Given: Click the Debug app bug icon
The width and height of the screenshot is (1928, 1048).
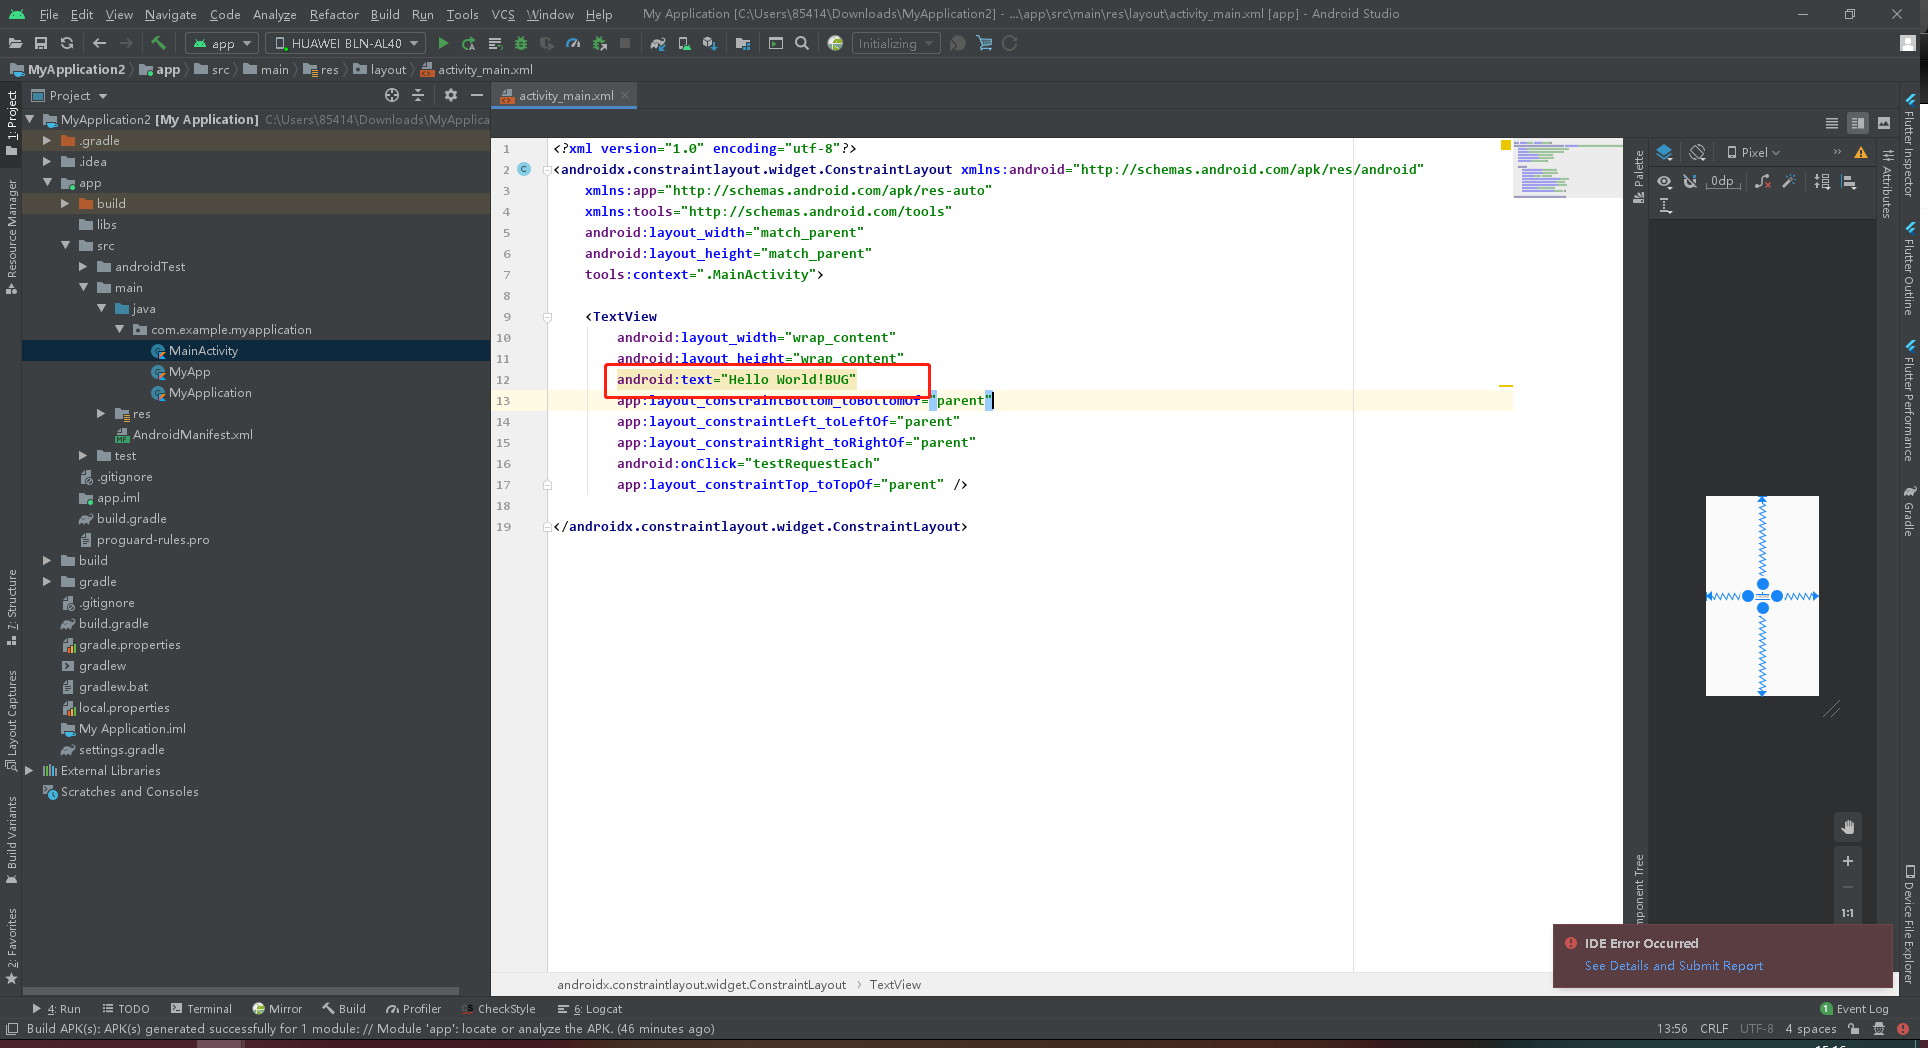Looking at the screenshot, I should click(520, 43).
